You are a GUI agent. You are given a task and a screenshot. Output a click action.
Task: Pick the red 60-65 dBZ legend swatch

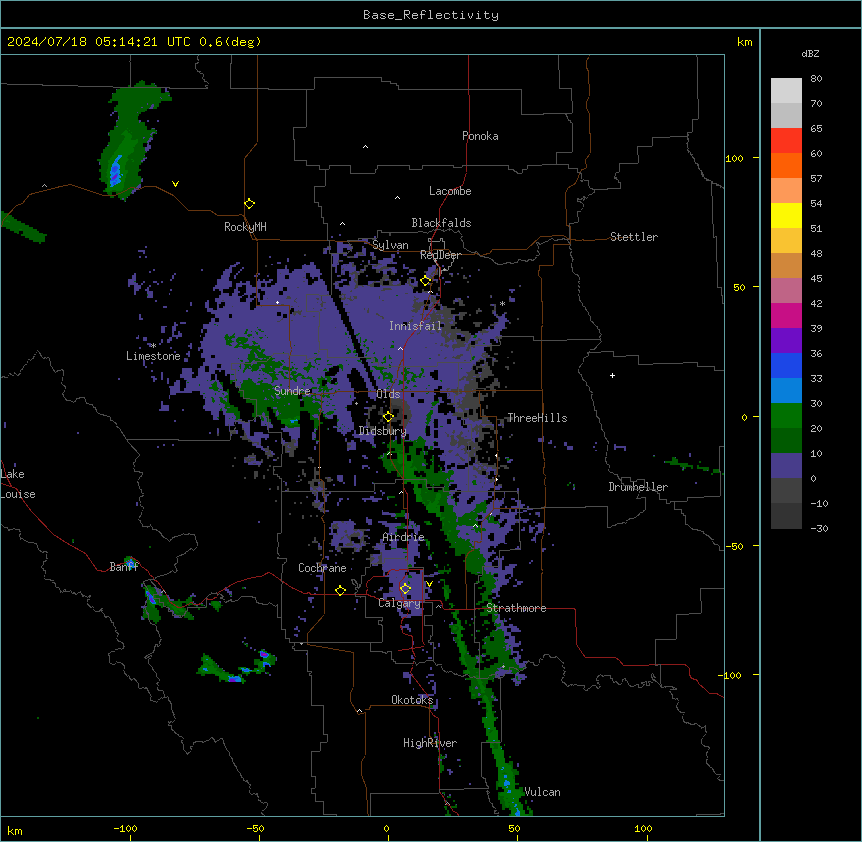tap(786, 141)
